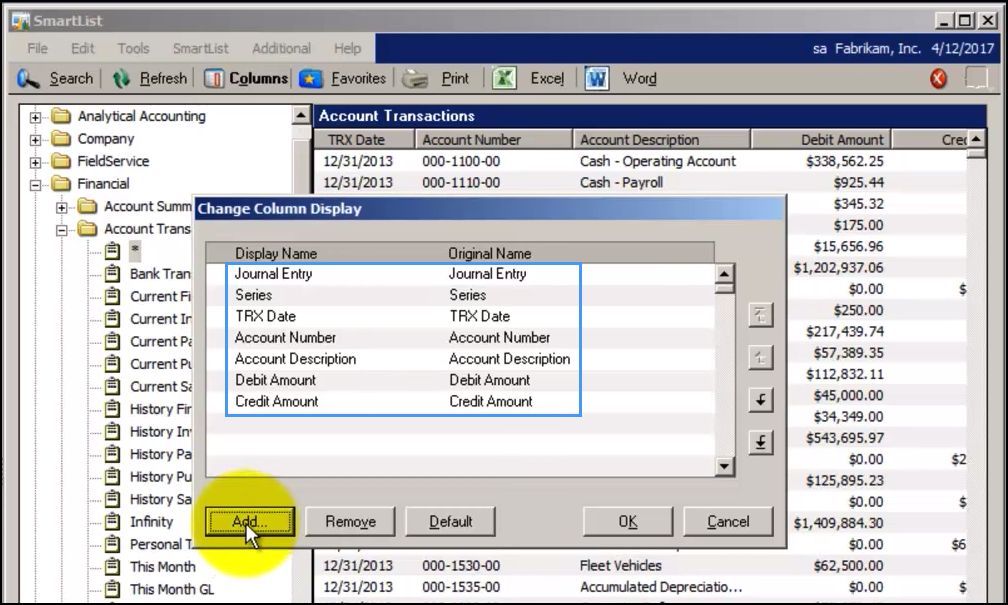Viewport: 1008px width, 605px height.
Task: Click the Refresh toolbar icon
Action: click(x=121, y=79)
